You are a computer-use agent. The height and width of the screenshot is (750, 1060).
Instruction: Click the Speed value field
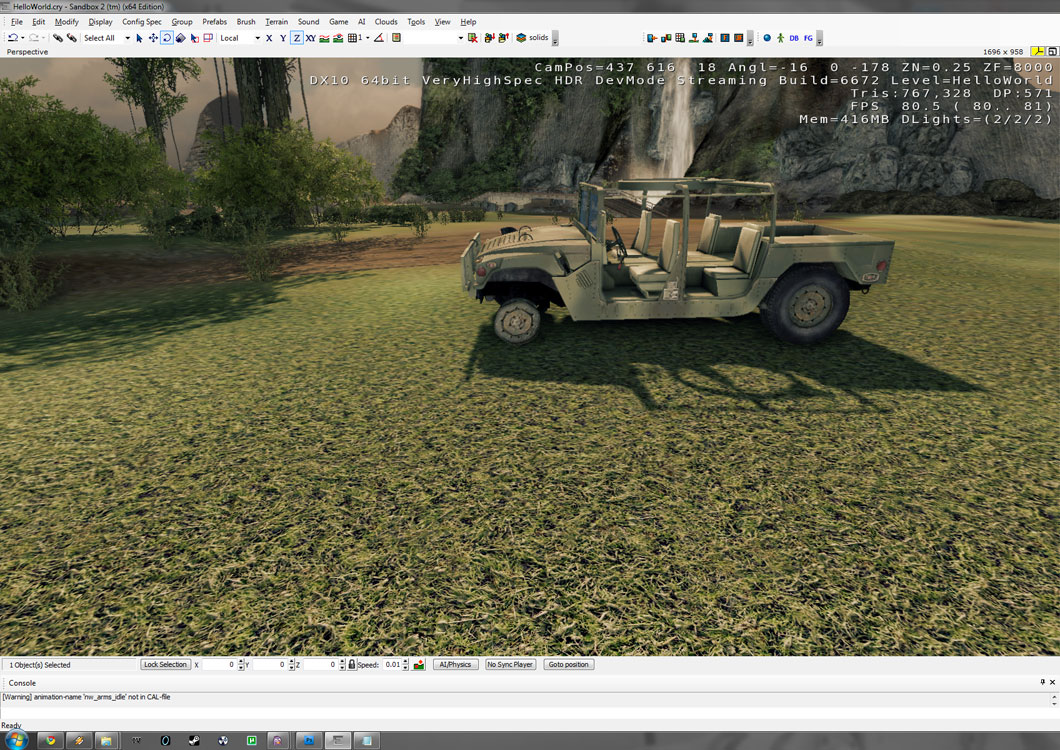point(392,665)
